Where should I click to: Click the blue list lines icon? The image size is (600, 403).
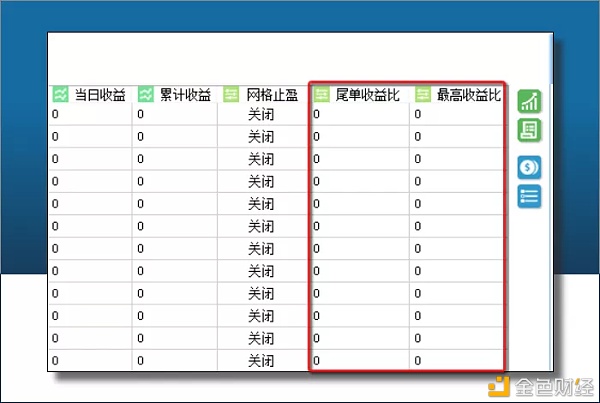click(x=530, y=196)
